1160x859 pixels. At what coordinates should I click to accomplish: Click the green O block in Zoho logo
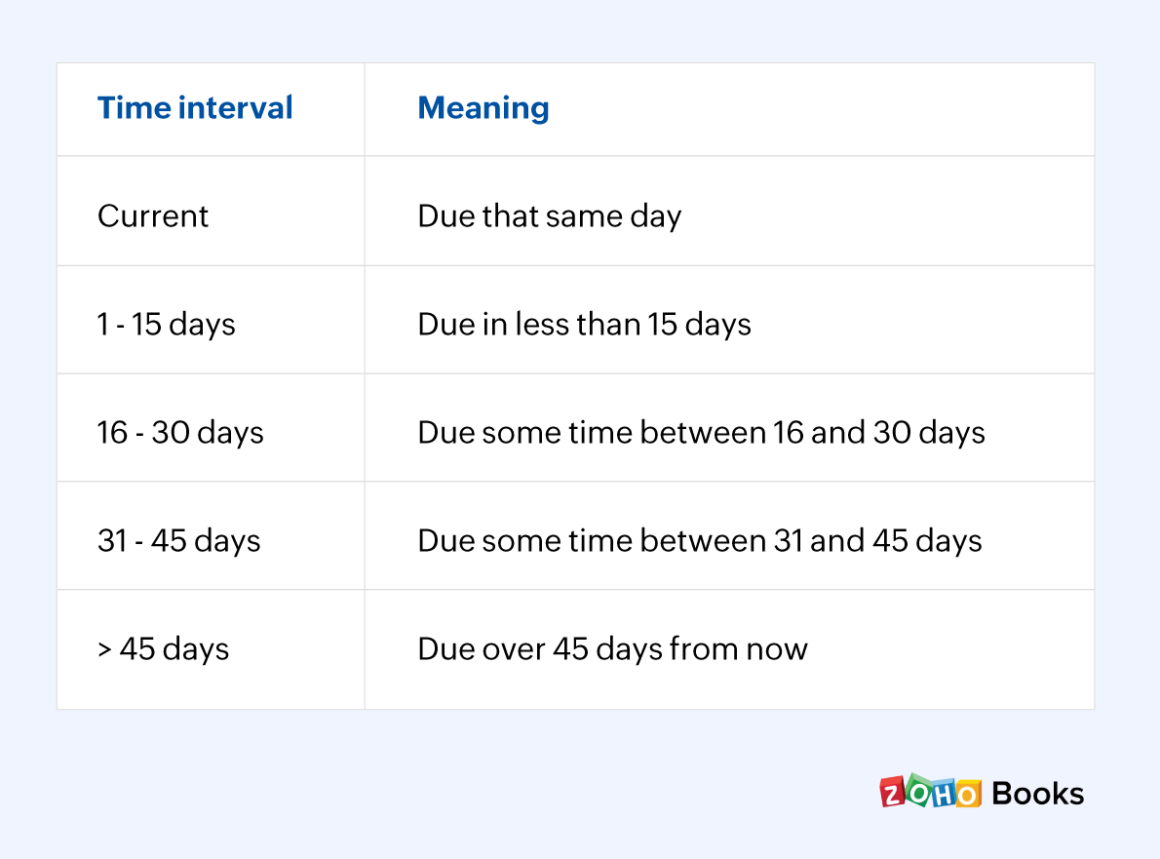[918, 792]
